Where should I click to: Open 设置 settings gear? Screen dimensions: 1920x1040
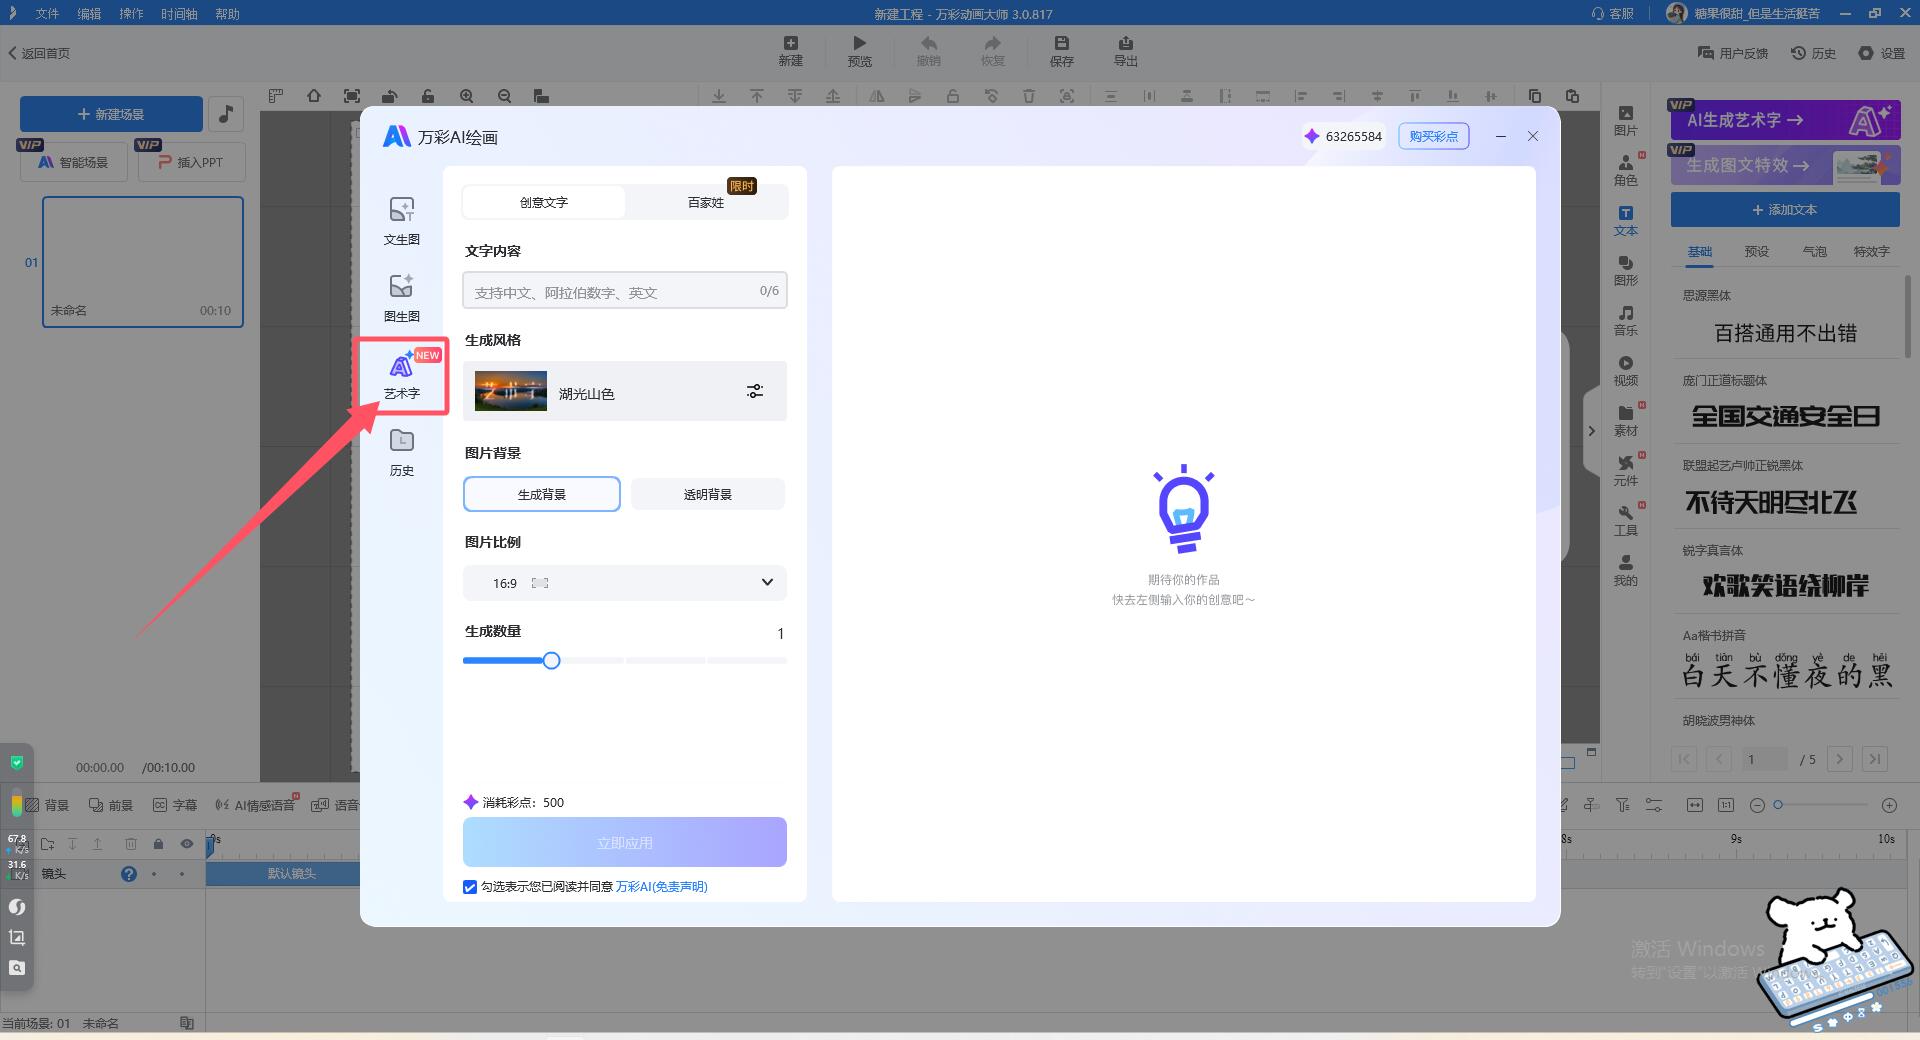[x=1881, y=53]
